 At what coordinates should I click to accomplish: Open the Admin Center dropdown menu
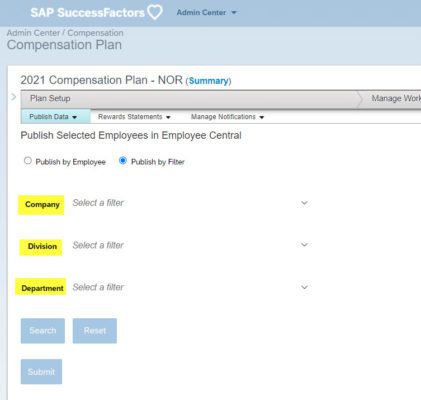click(x=206, y=13)
